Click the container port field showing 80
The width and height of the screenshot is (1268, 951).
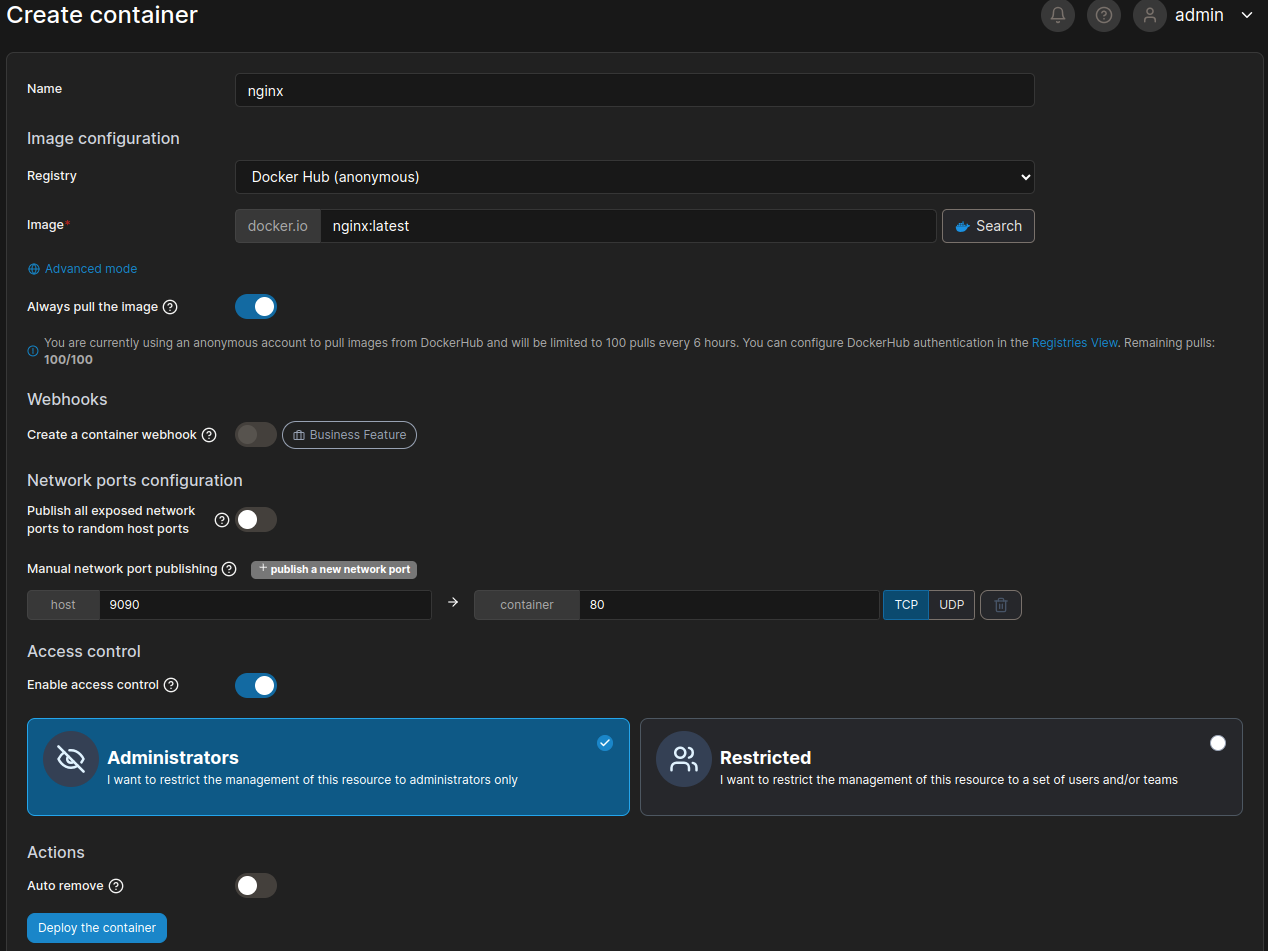point(729,605)
